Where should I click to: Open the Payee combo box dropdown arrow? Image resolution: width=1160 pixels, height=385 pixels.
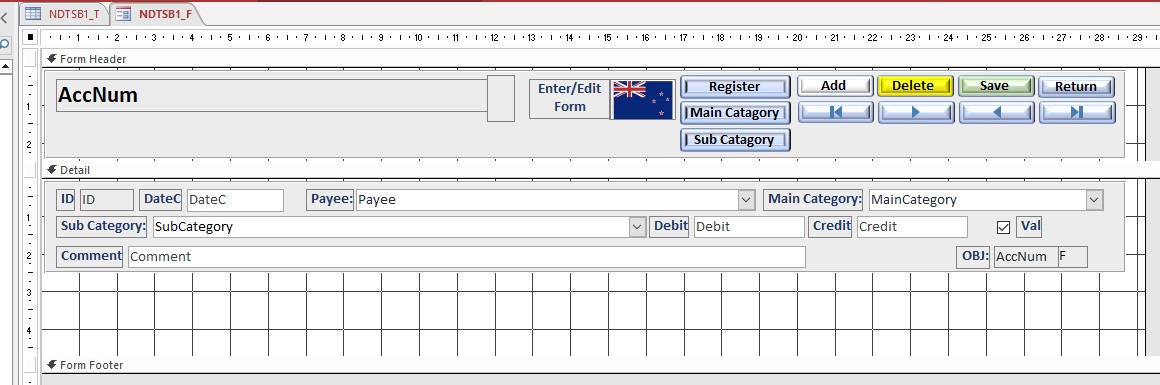point(746,199)
